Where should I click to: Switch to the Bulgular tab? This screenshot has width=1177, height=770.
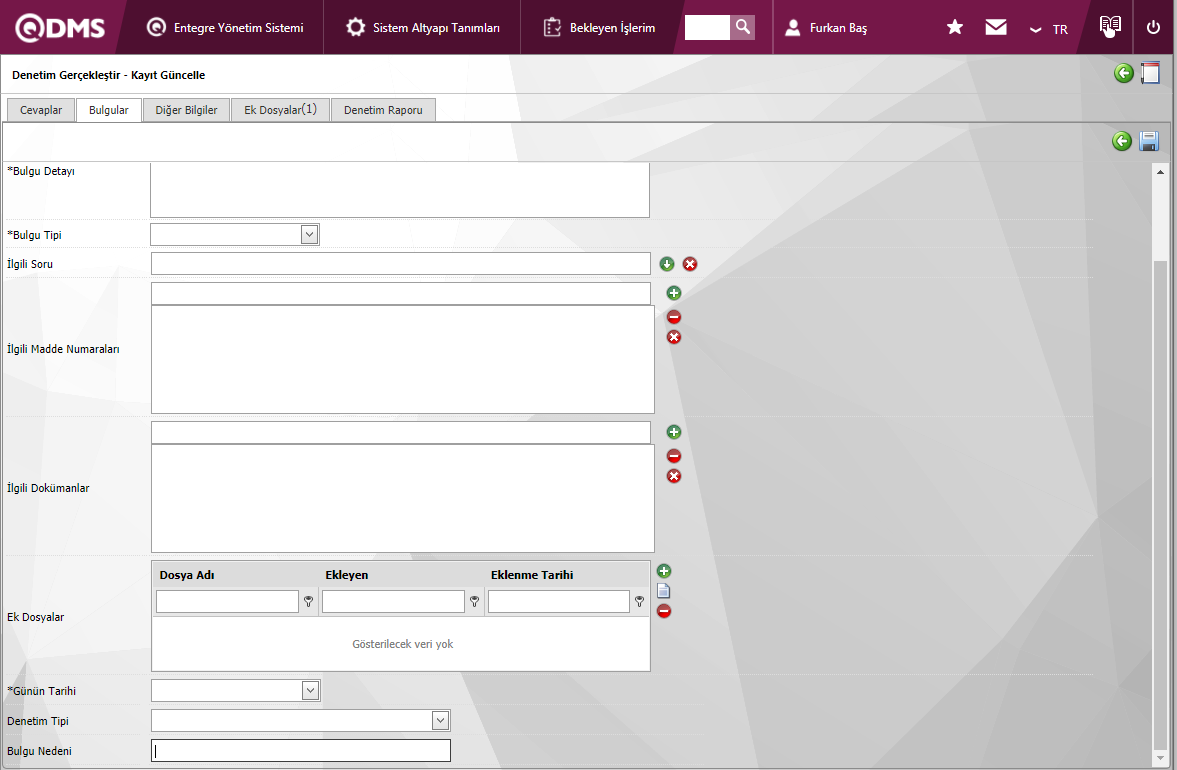point(109,110)
